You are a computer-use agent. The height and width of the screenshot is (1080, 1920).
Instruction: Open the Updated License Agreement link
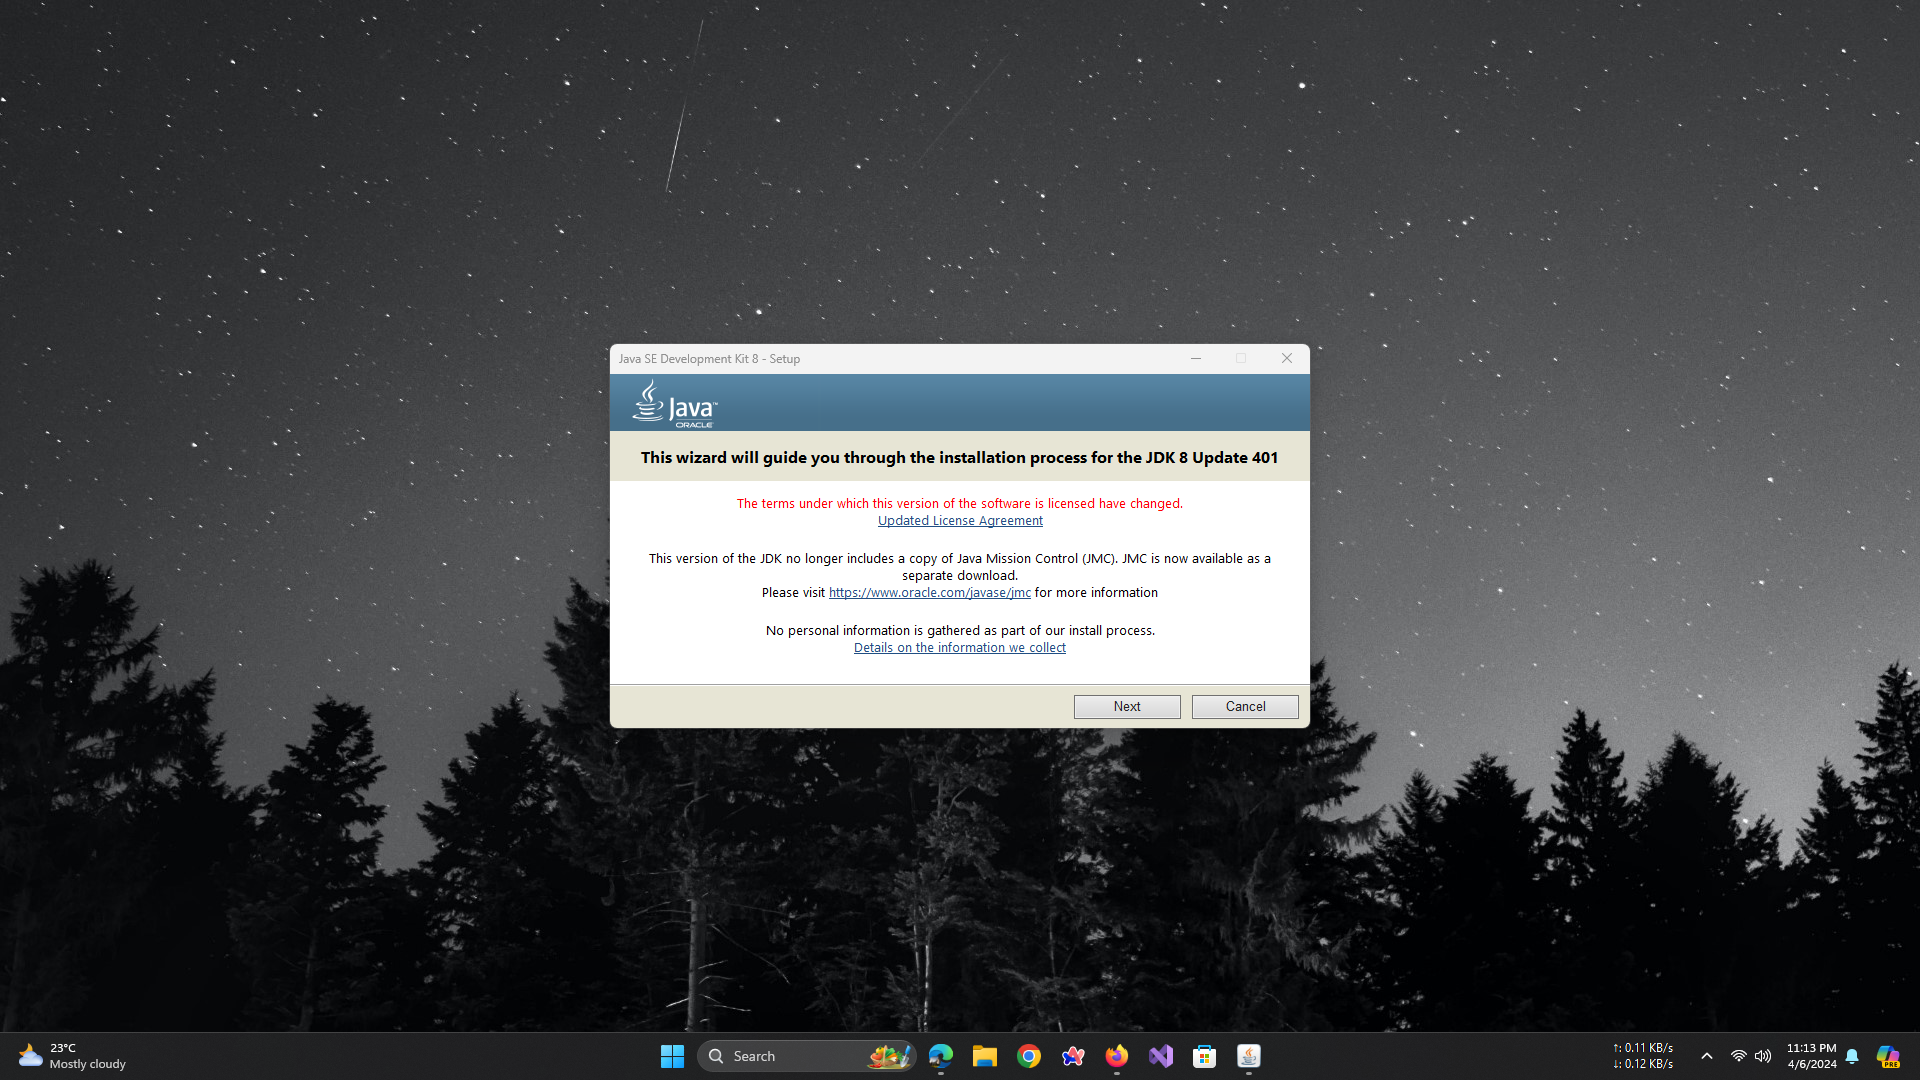pyautogui.click(x=960, y=521)
